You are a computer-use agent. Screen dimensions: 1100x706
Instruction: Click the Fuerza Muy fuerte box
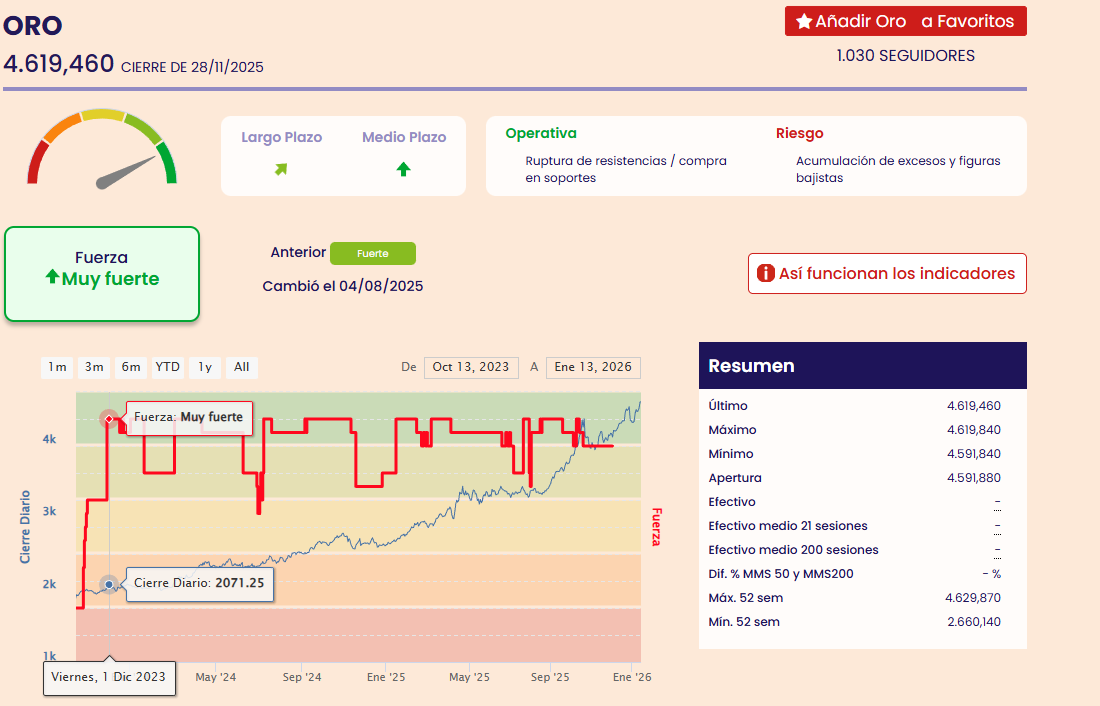(x=102, y=274)
